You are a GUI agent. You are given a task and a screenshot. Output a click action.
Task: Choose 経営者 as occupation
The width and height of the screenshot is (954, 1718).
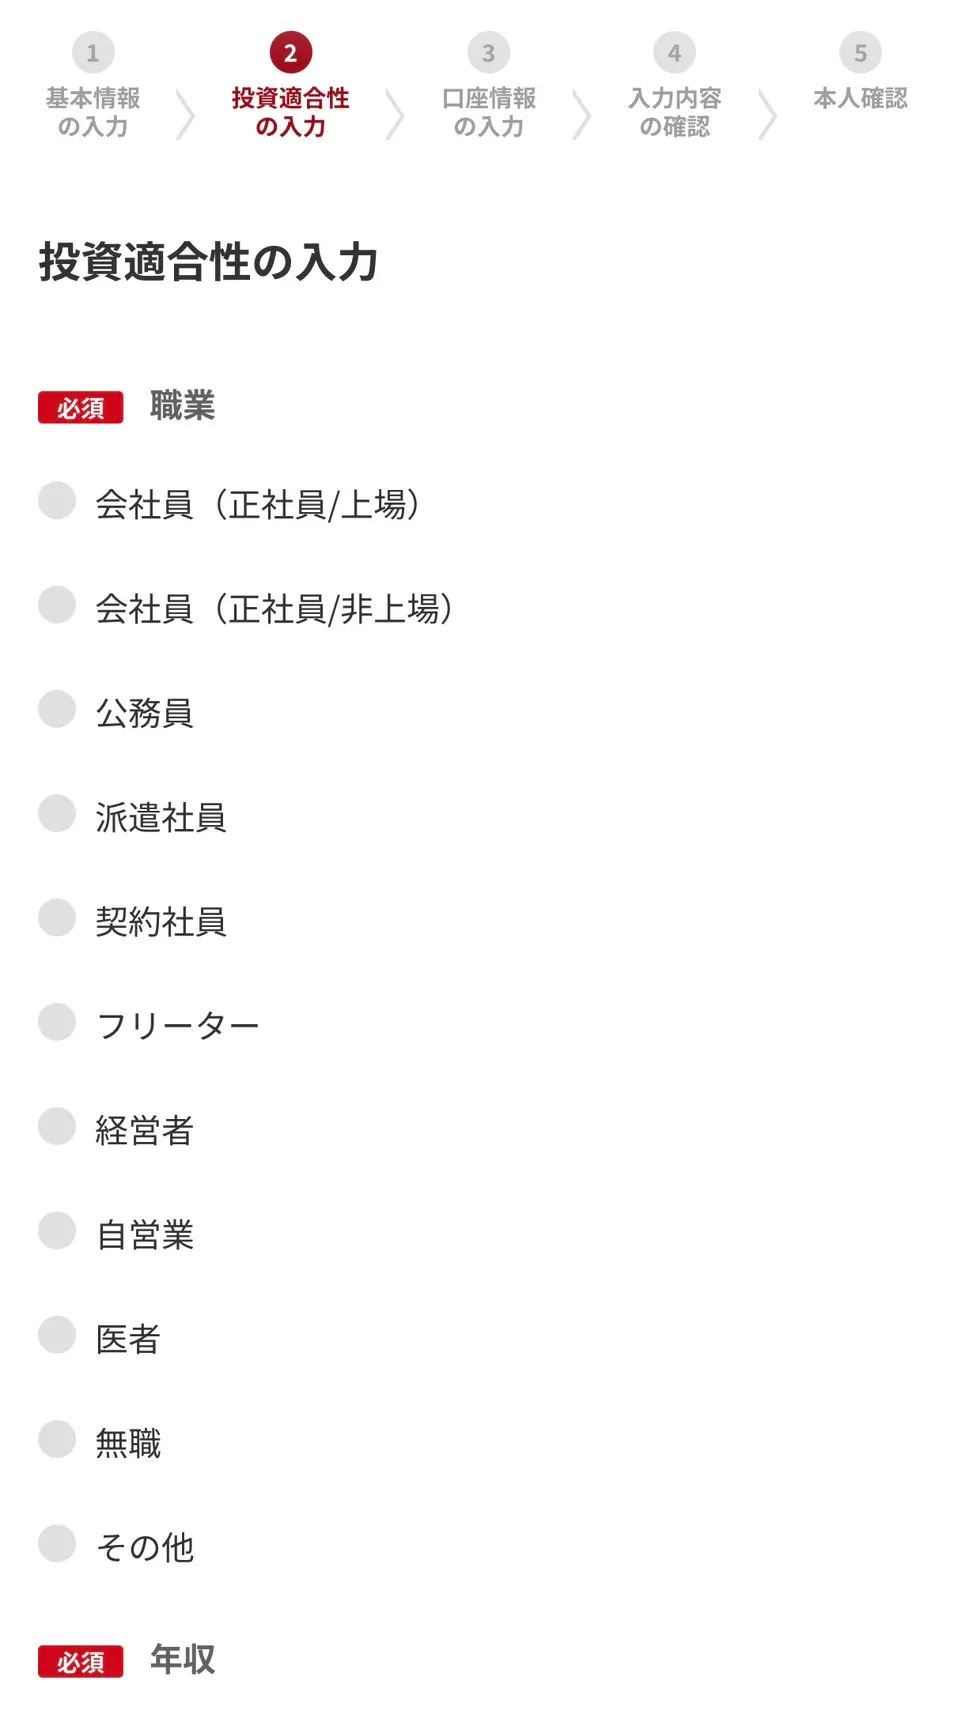pyautogui.click(x=57, y=1127)
